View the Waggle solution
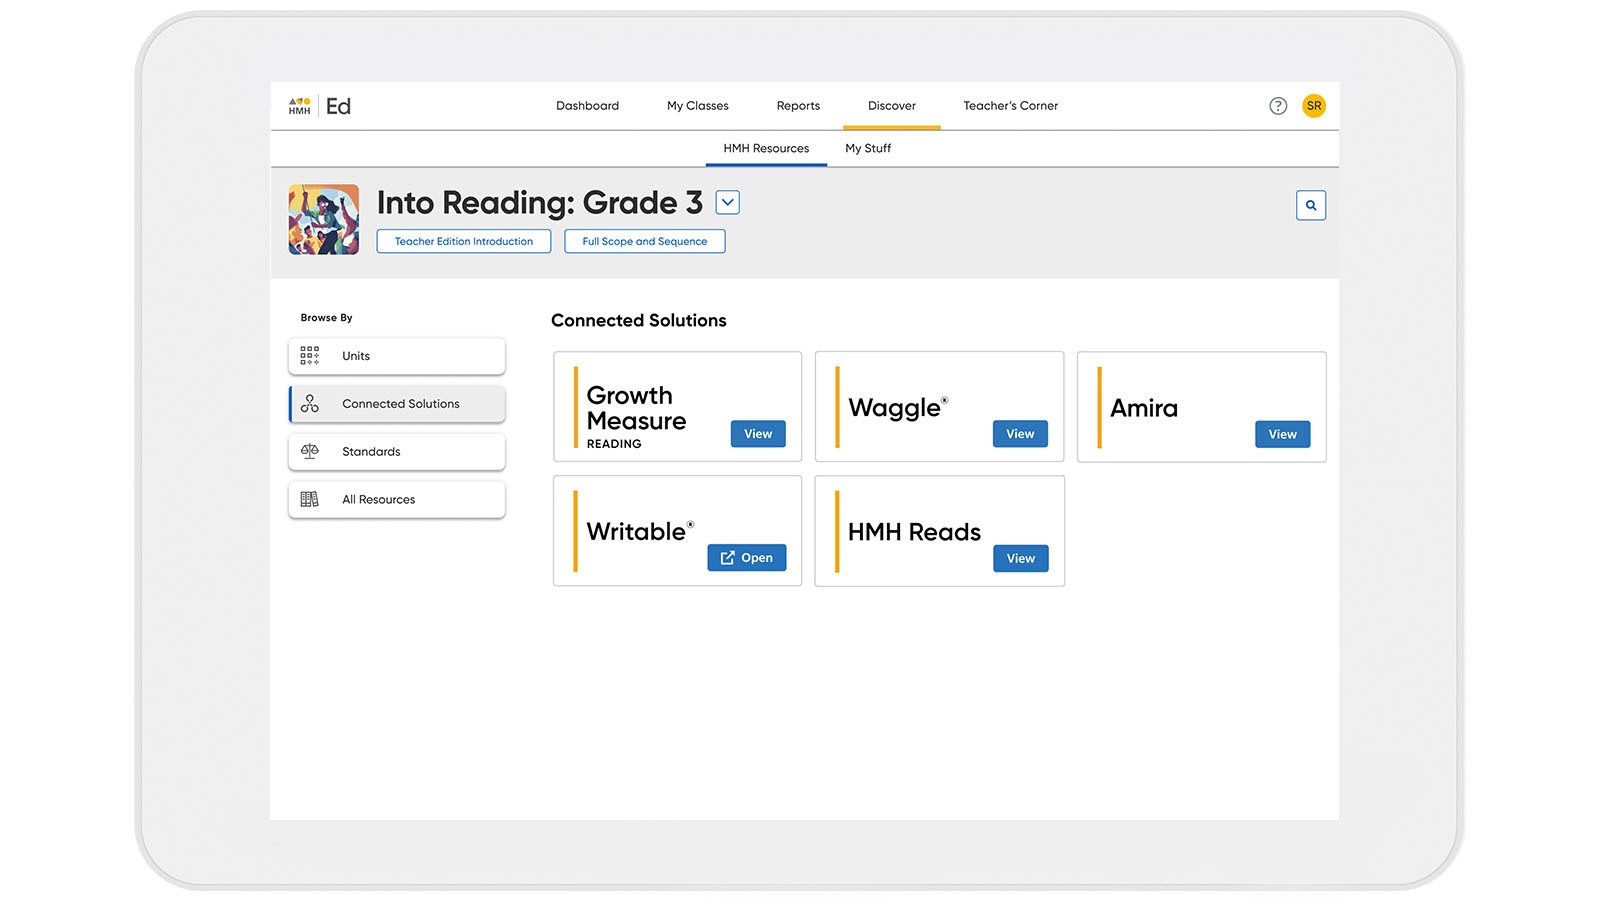The width and height of the screenshot is (1600, 900). point(1020,434)
